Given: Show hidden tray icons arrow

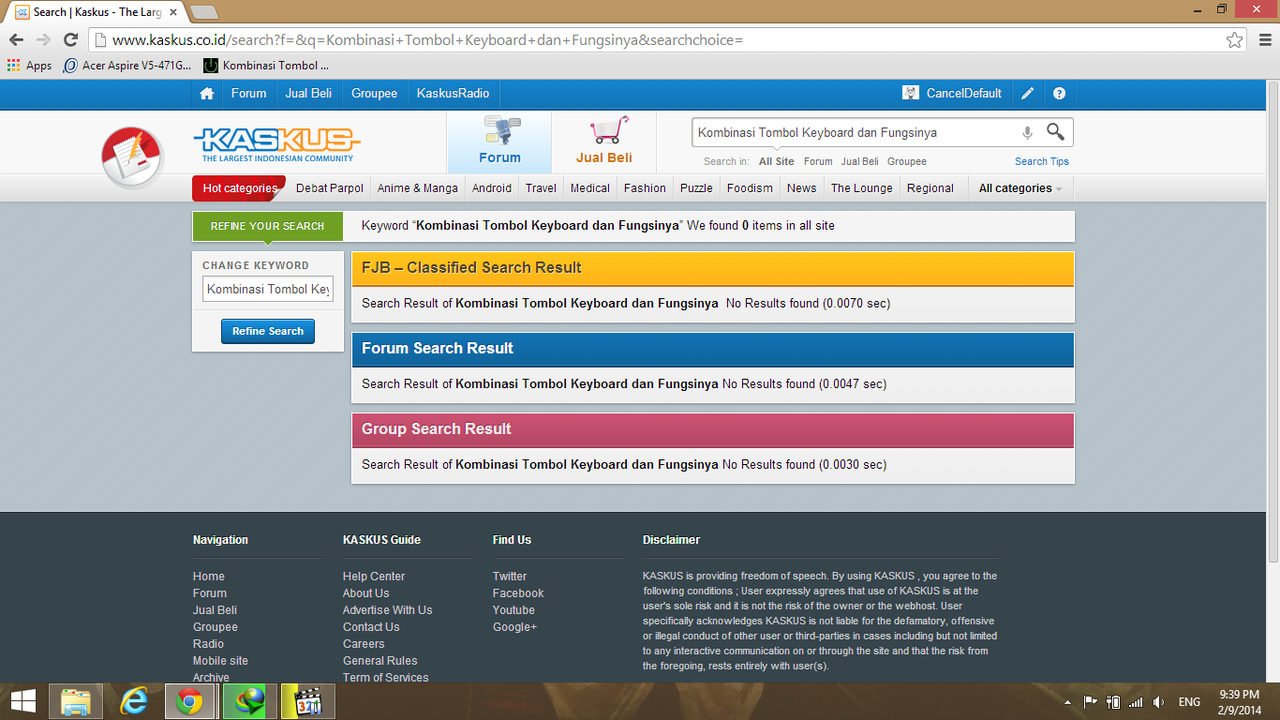Looking at the screenshot, I should (1068, 702).
